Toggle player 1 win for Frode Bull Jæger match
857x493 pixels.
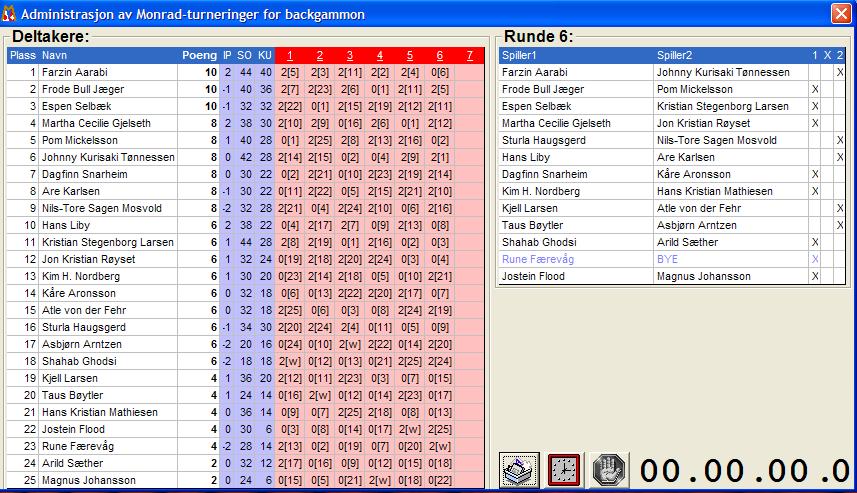tap(814, 89)
